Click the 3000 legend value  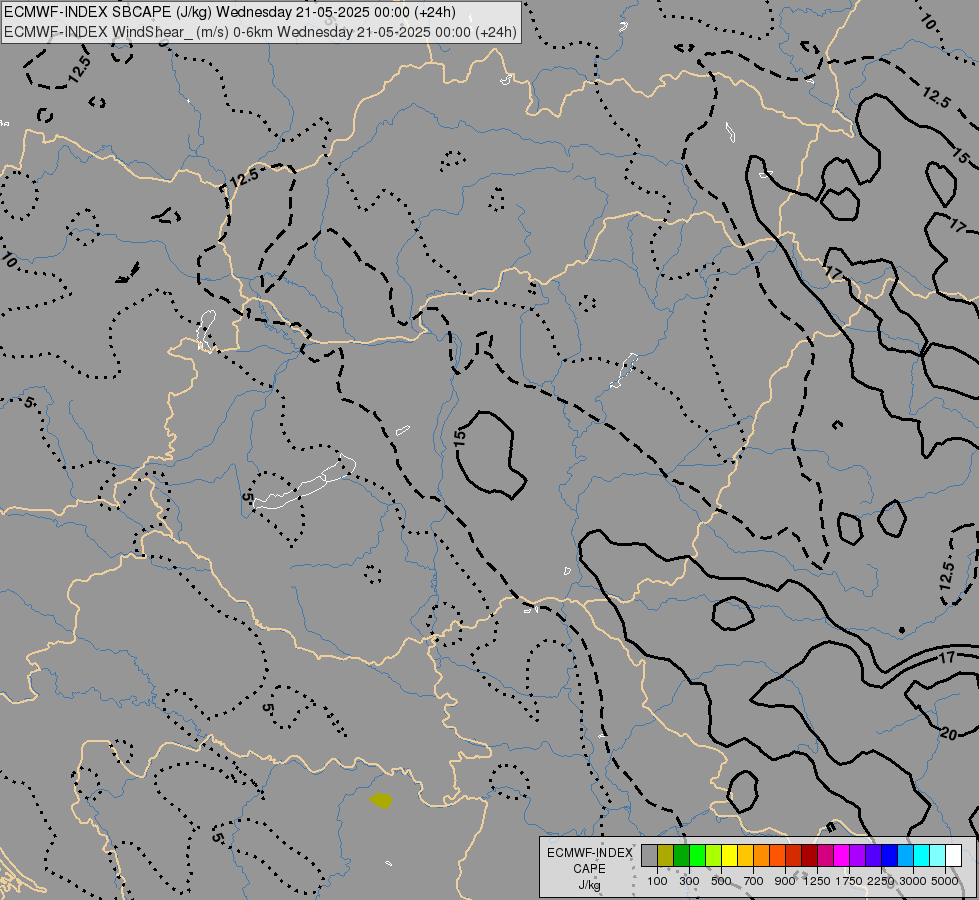(x=912, y=881)
